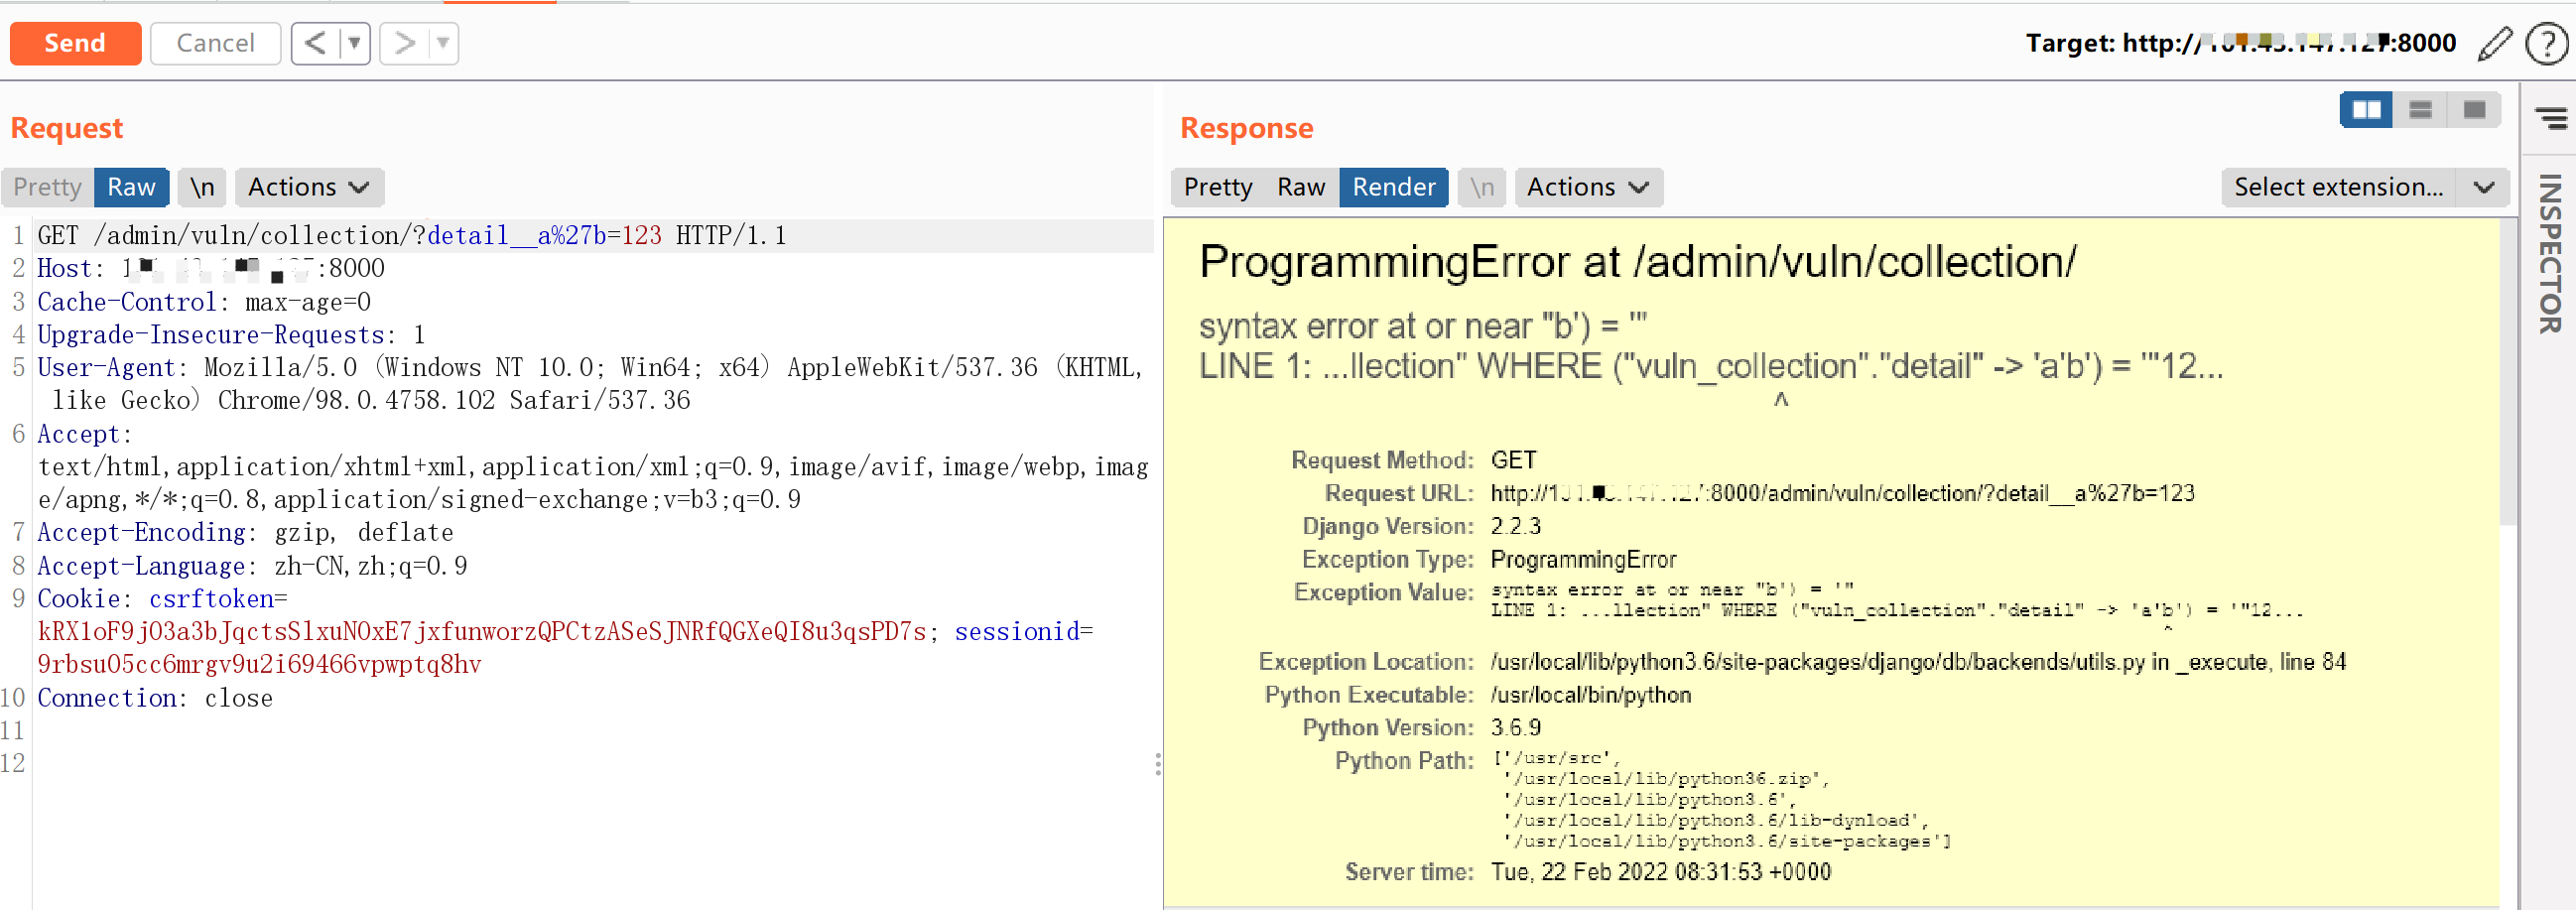Enable Pretty formatting for the request
This screenshot has width=2576, height=910.
(45, 187)
